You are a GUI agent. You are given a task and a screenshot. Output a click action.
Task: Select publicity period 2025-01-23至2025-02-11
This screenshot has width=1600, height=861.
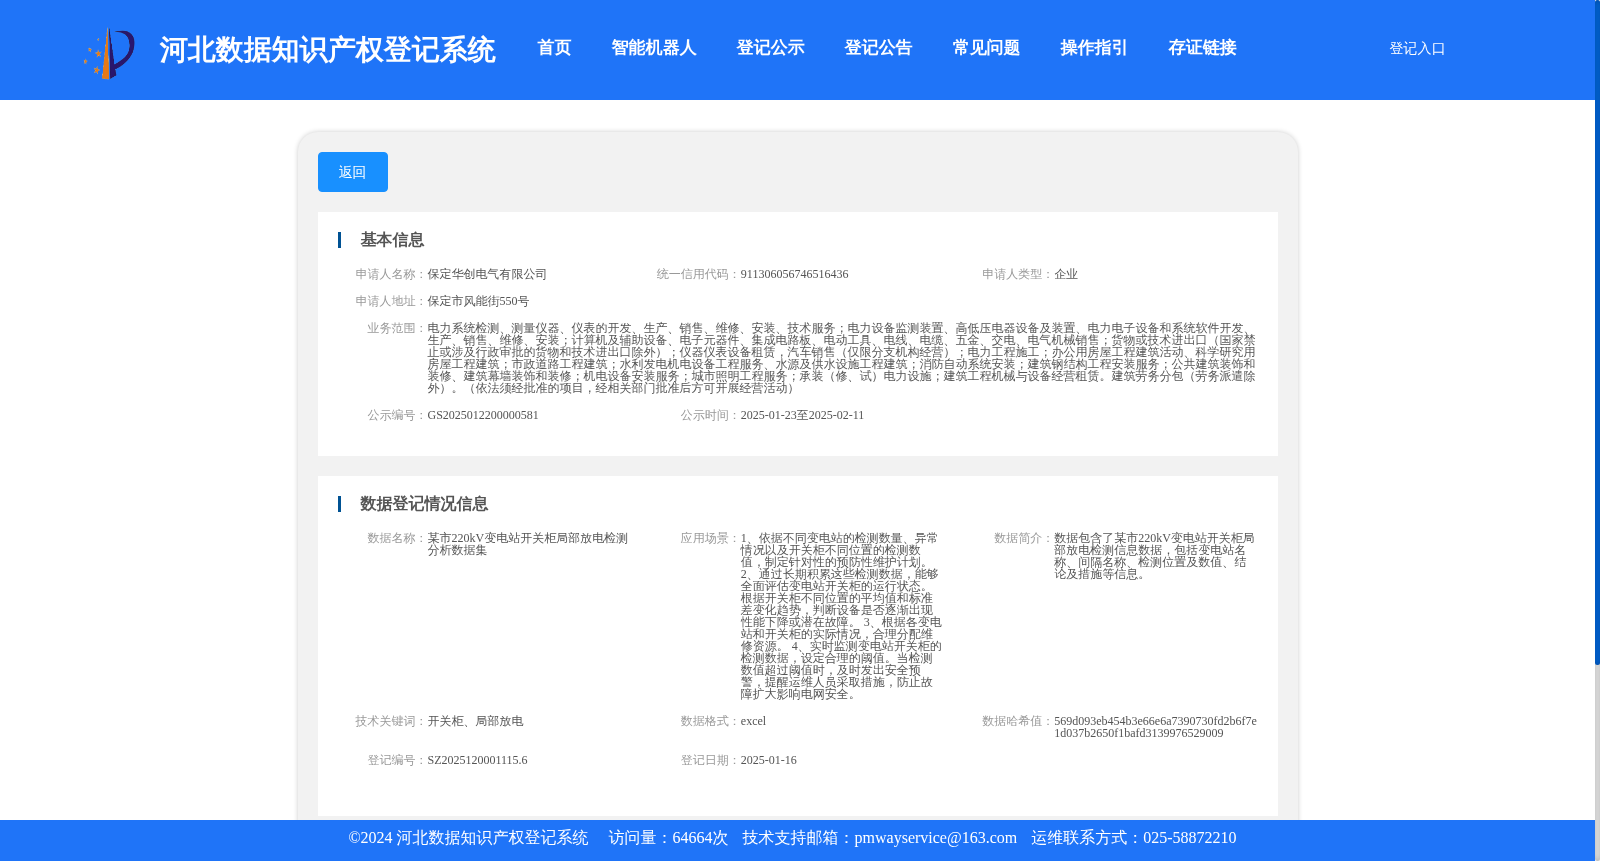[x=802, y=415]
